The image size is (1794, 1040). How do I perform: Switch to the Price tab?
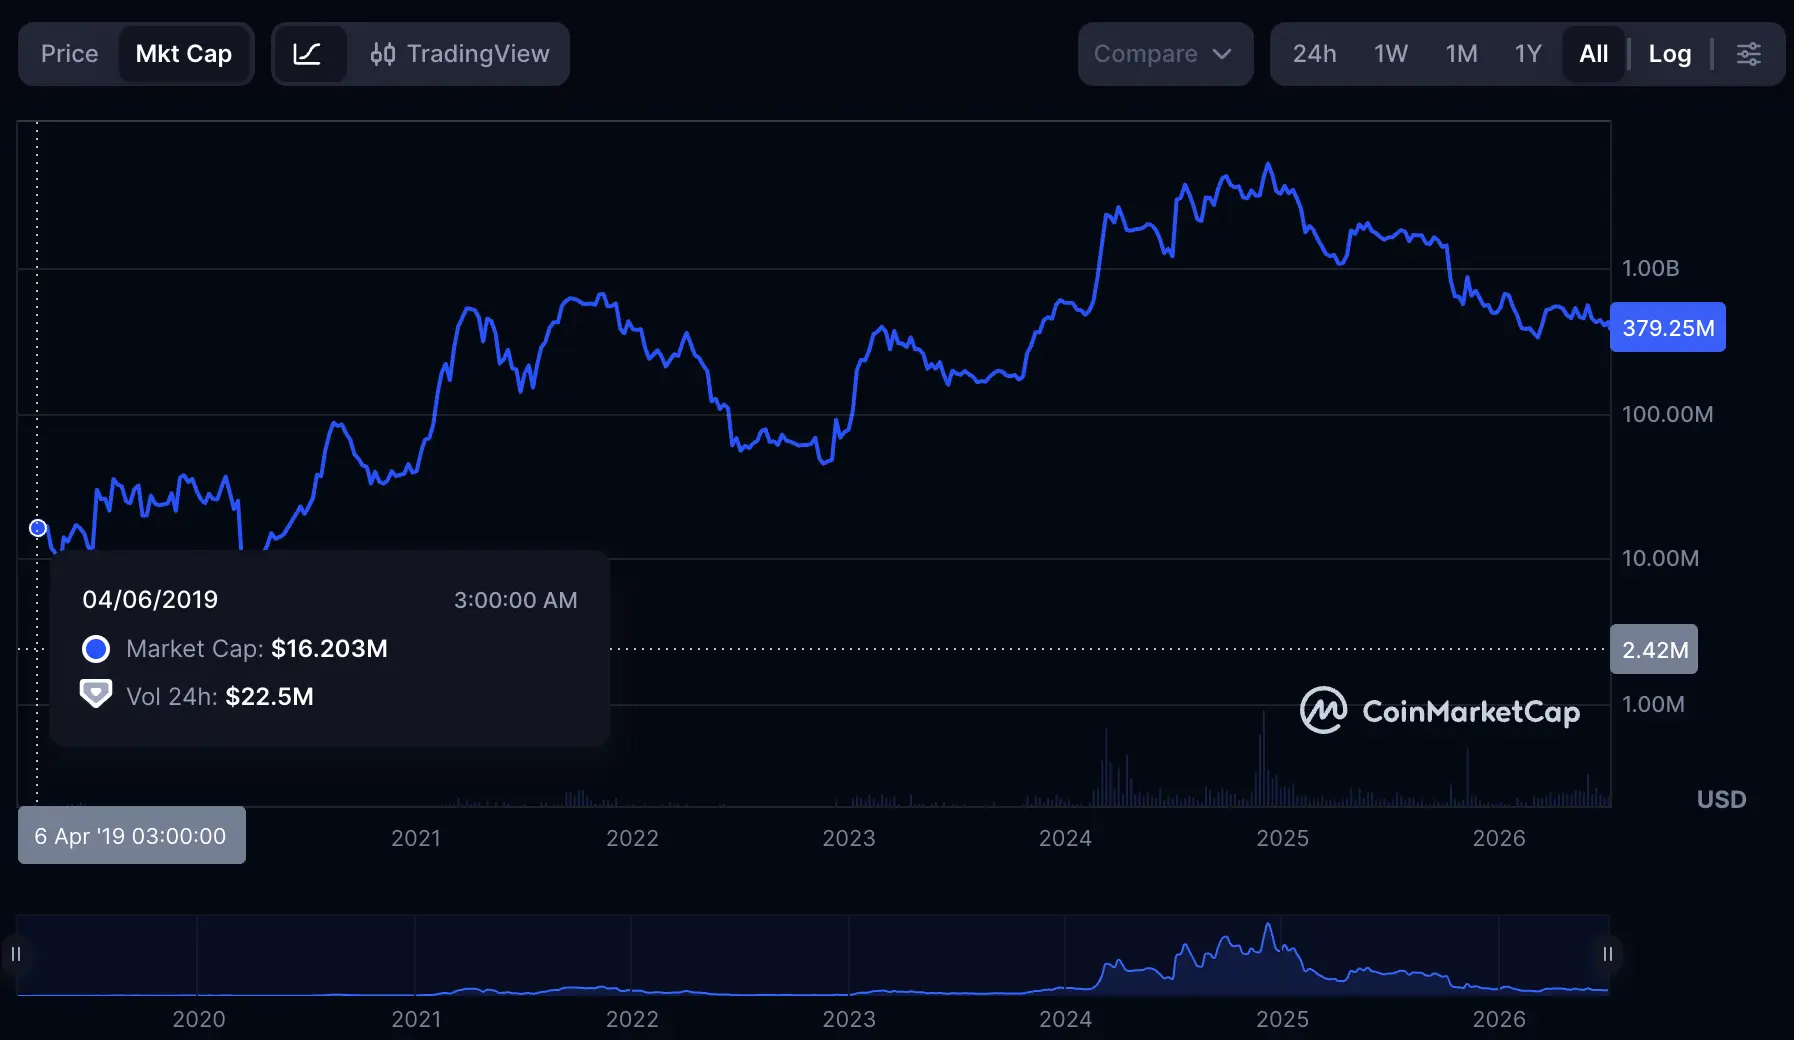point(70,54)
